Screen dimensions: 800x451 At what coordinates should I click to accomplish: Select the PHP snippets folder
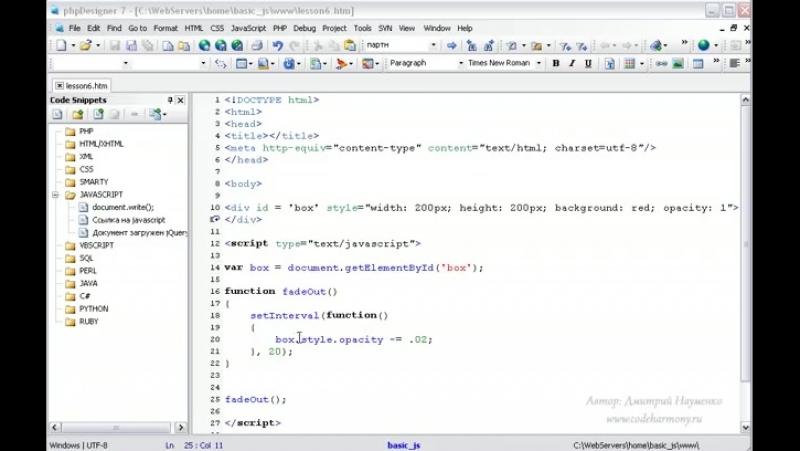(86, 131)
